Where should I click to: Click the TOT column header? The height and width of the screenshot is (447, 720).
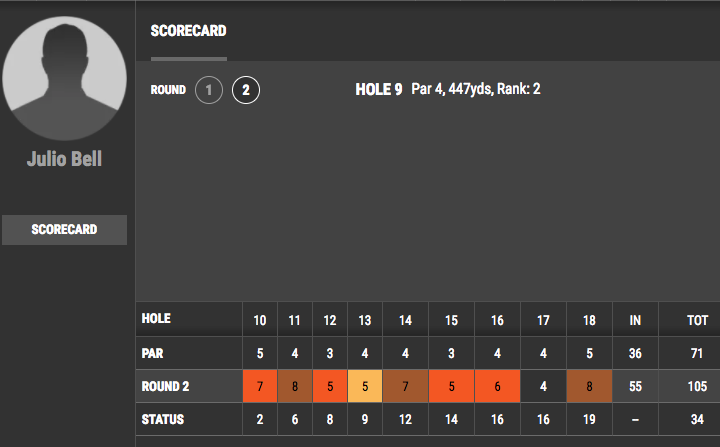(x=697, y=320)
